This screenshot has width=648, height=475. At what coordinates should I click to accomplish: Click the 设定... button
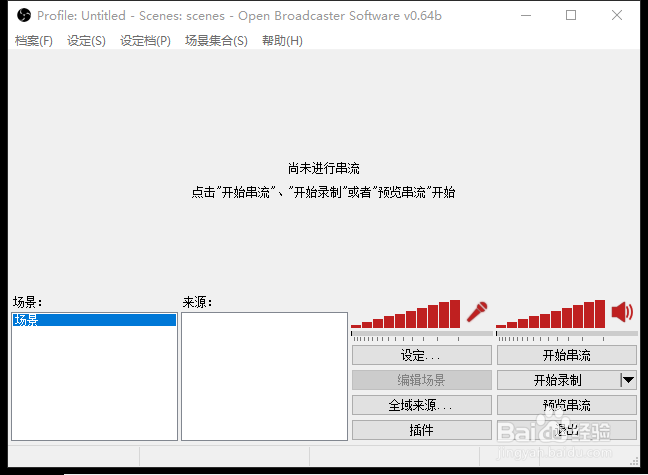click(422, 355)
